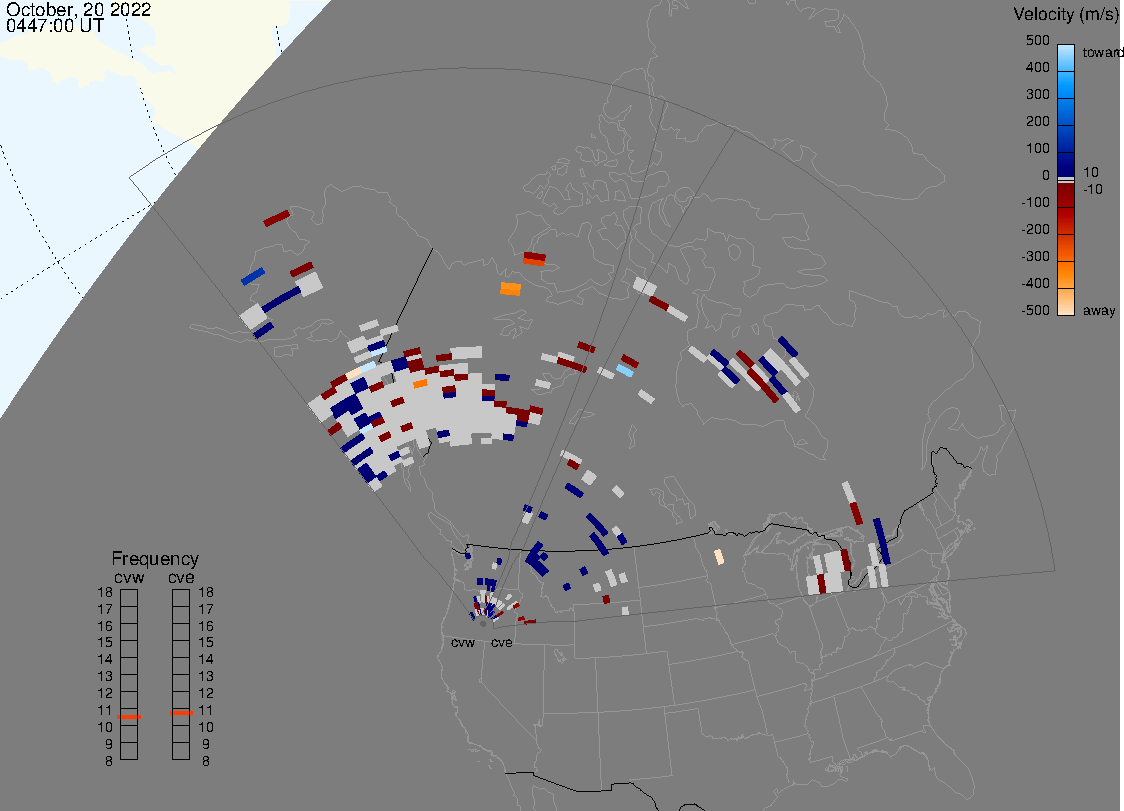Click the 'Velocity (m/s)' legend title
1124x811 pixels.
(1065, 14)
